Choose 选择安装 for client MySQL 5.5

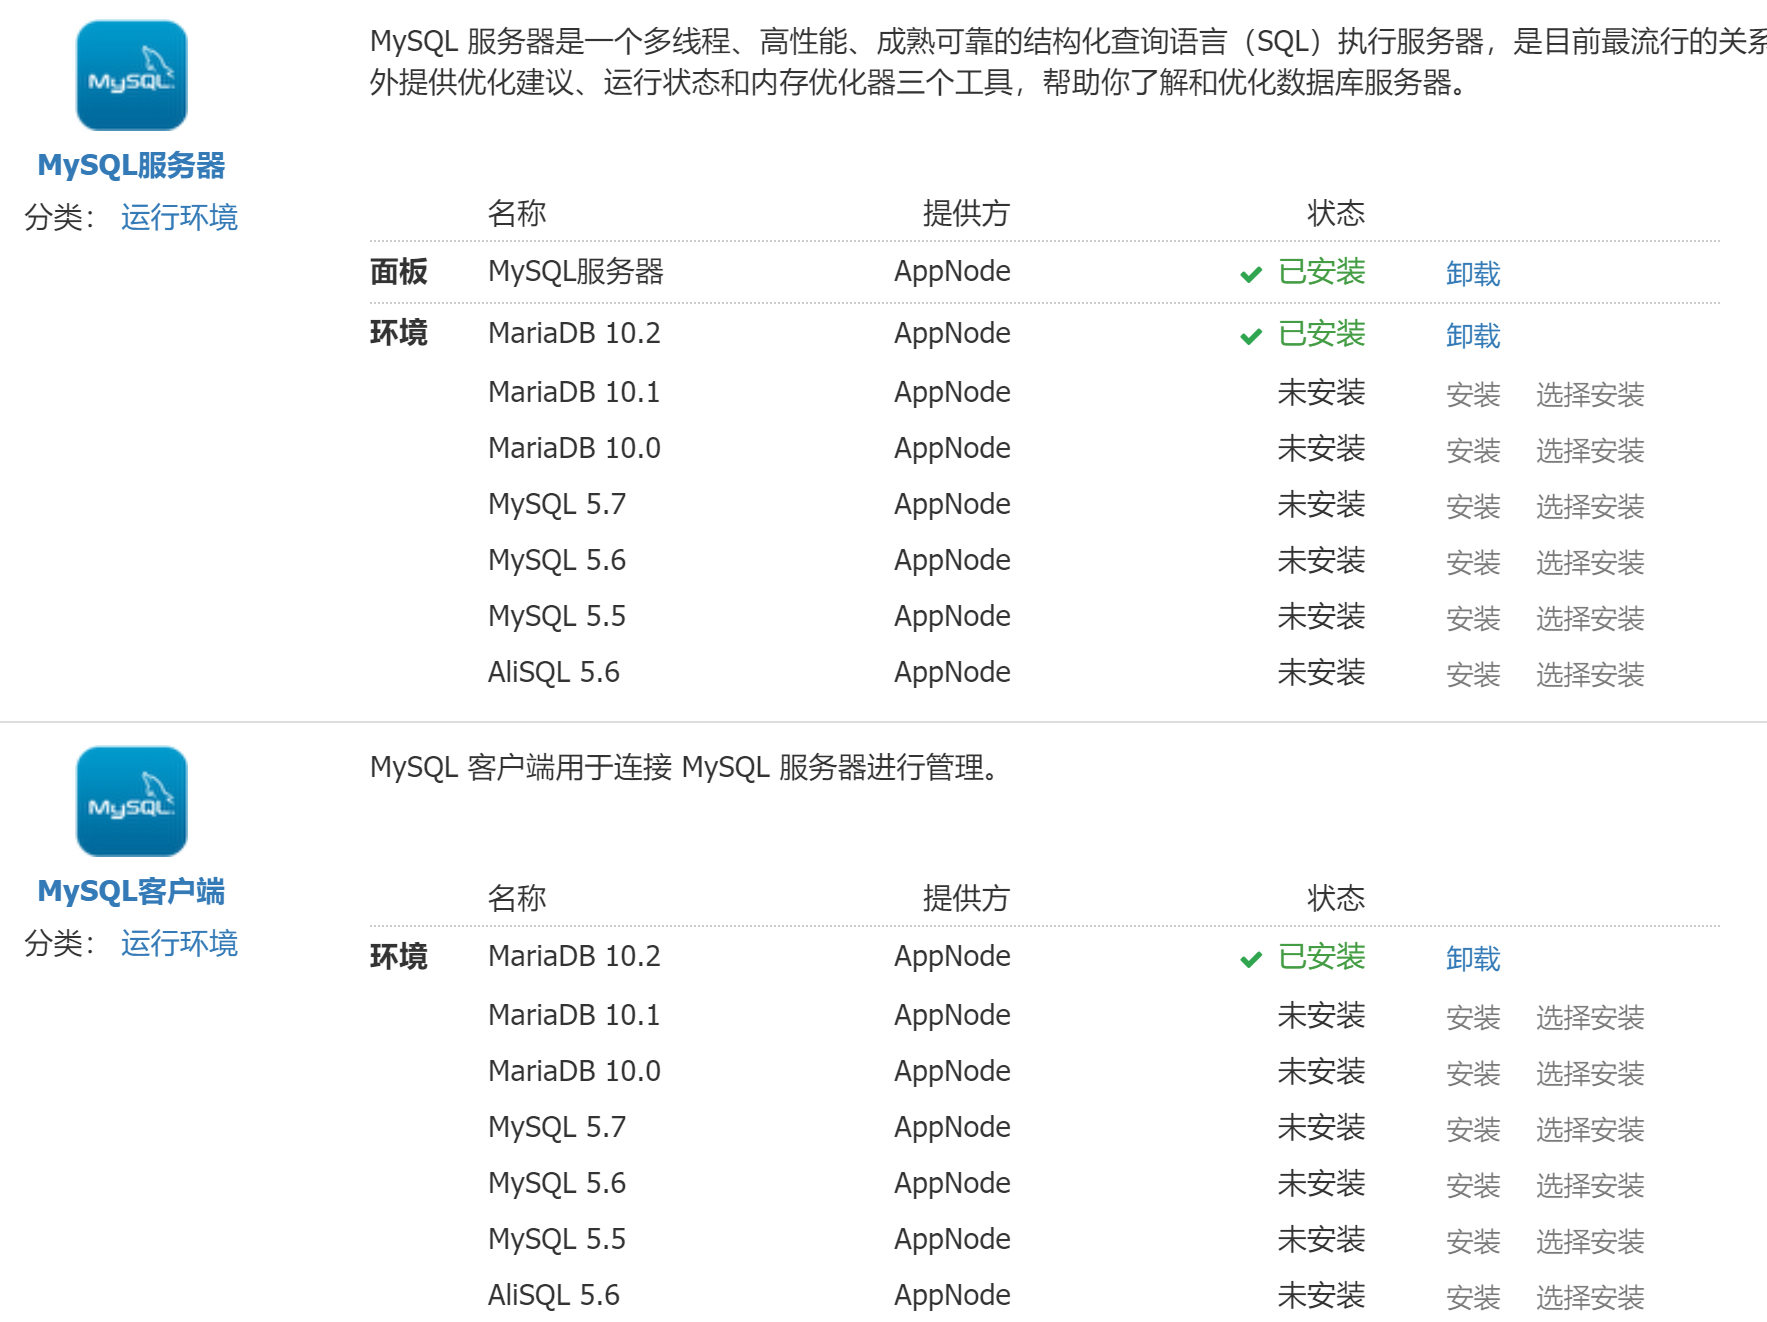pyautogui.click(x=1589, y=1241)
